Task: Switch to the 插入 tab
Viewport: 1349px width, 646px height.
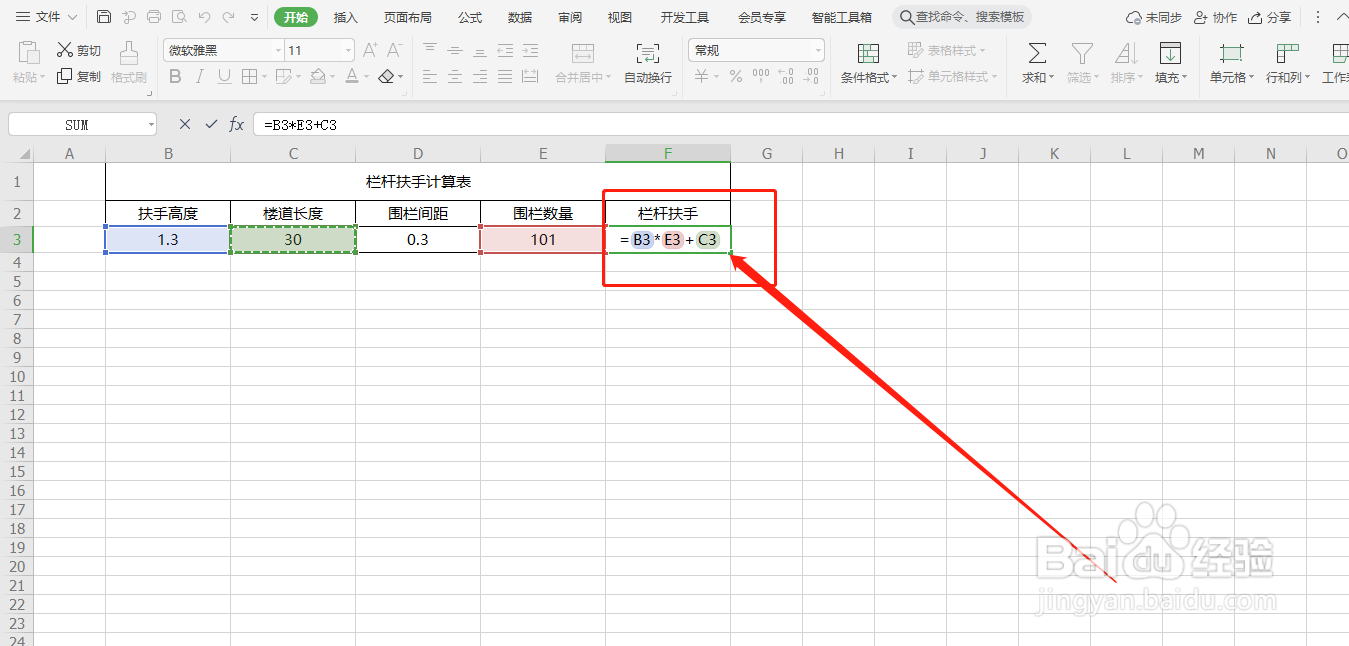Action: point(346,17)
